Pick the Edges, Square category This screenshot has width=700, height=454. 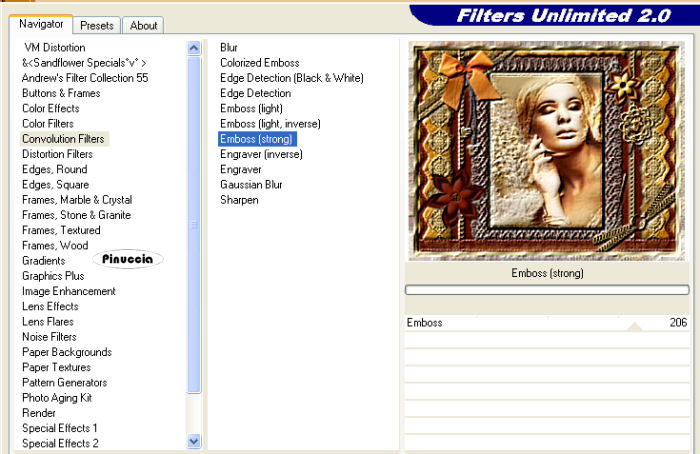[x=55, y=184]
